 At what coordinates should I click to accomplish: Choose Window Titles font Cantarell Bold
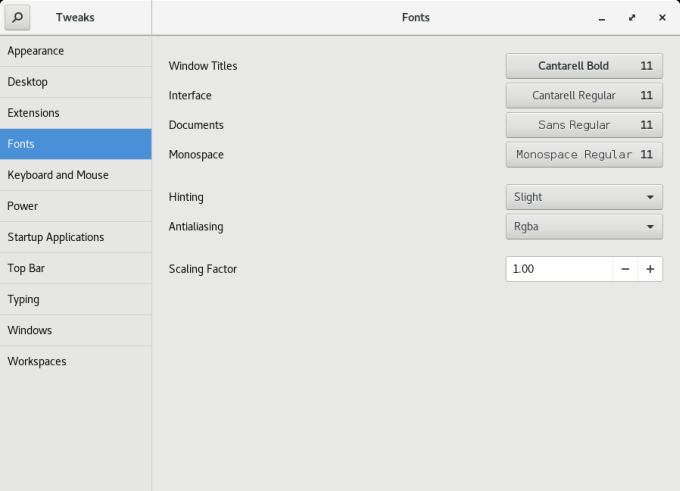(x=584, y=66)
